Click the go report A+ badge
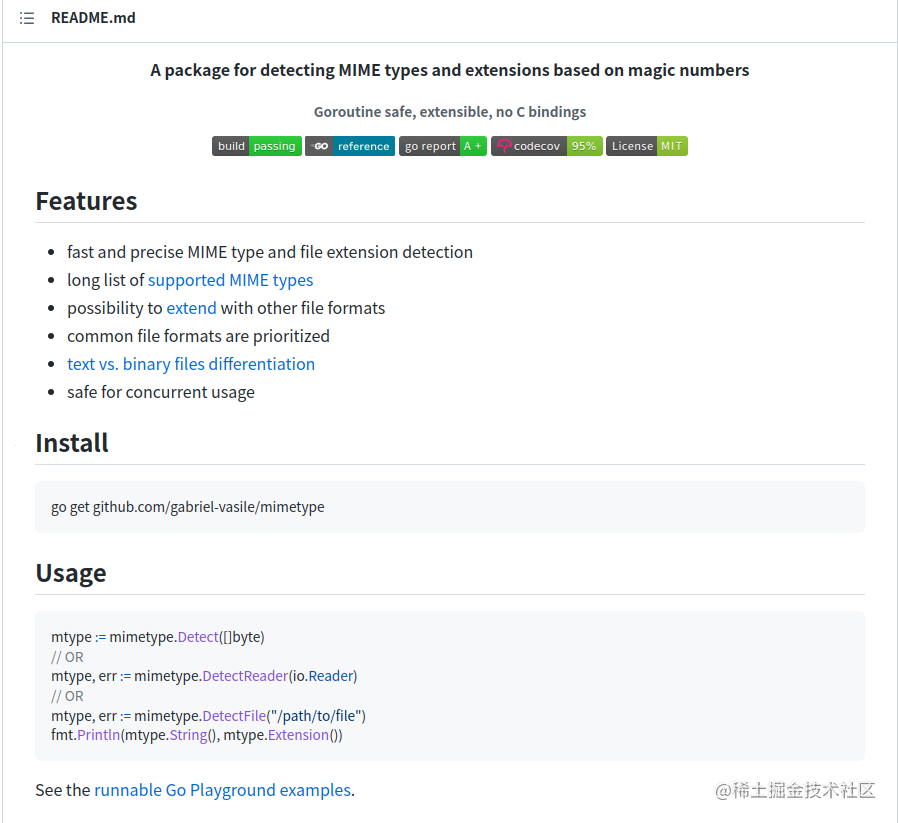 pos(443,146)
